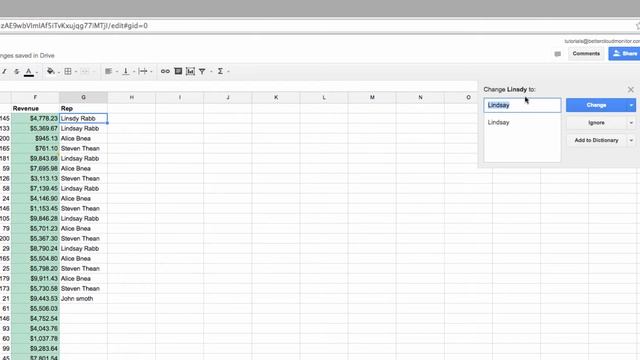640x360 pixels.
Task: Expand the Ignore button dropdown arrow
Action: (631, 123)
